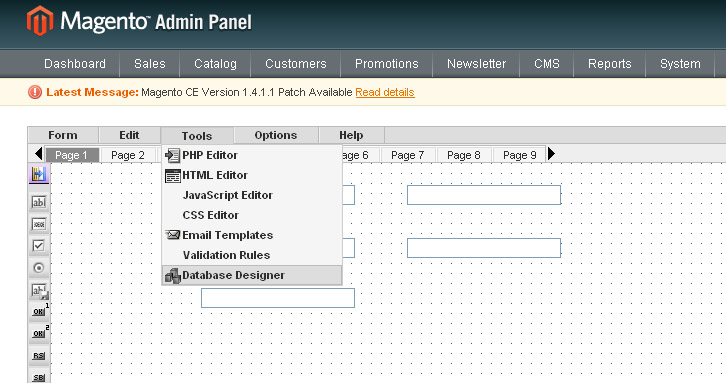Choose Database Designer from Tools menu
This screenshot has width=726, height=383.
pos(252,275)
